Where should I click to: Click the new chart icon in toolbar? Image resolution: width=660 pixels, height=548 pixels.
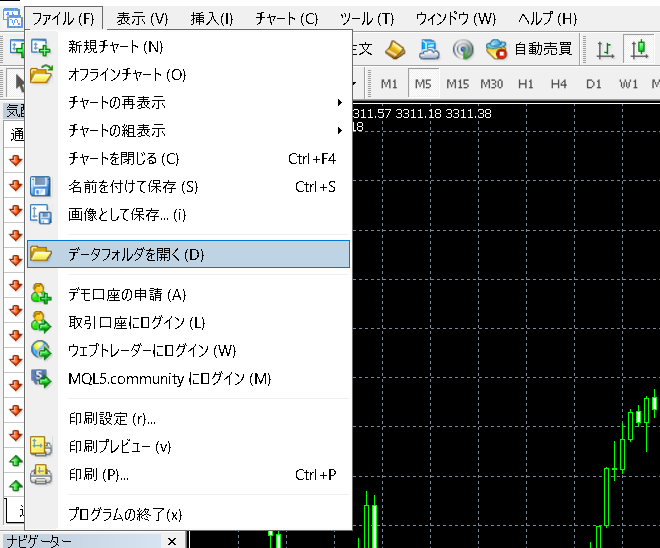tap(17, 49)
